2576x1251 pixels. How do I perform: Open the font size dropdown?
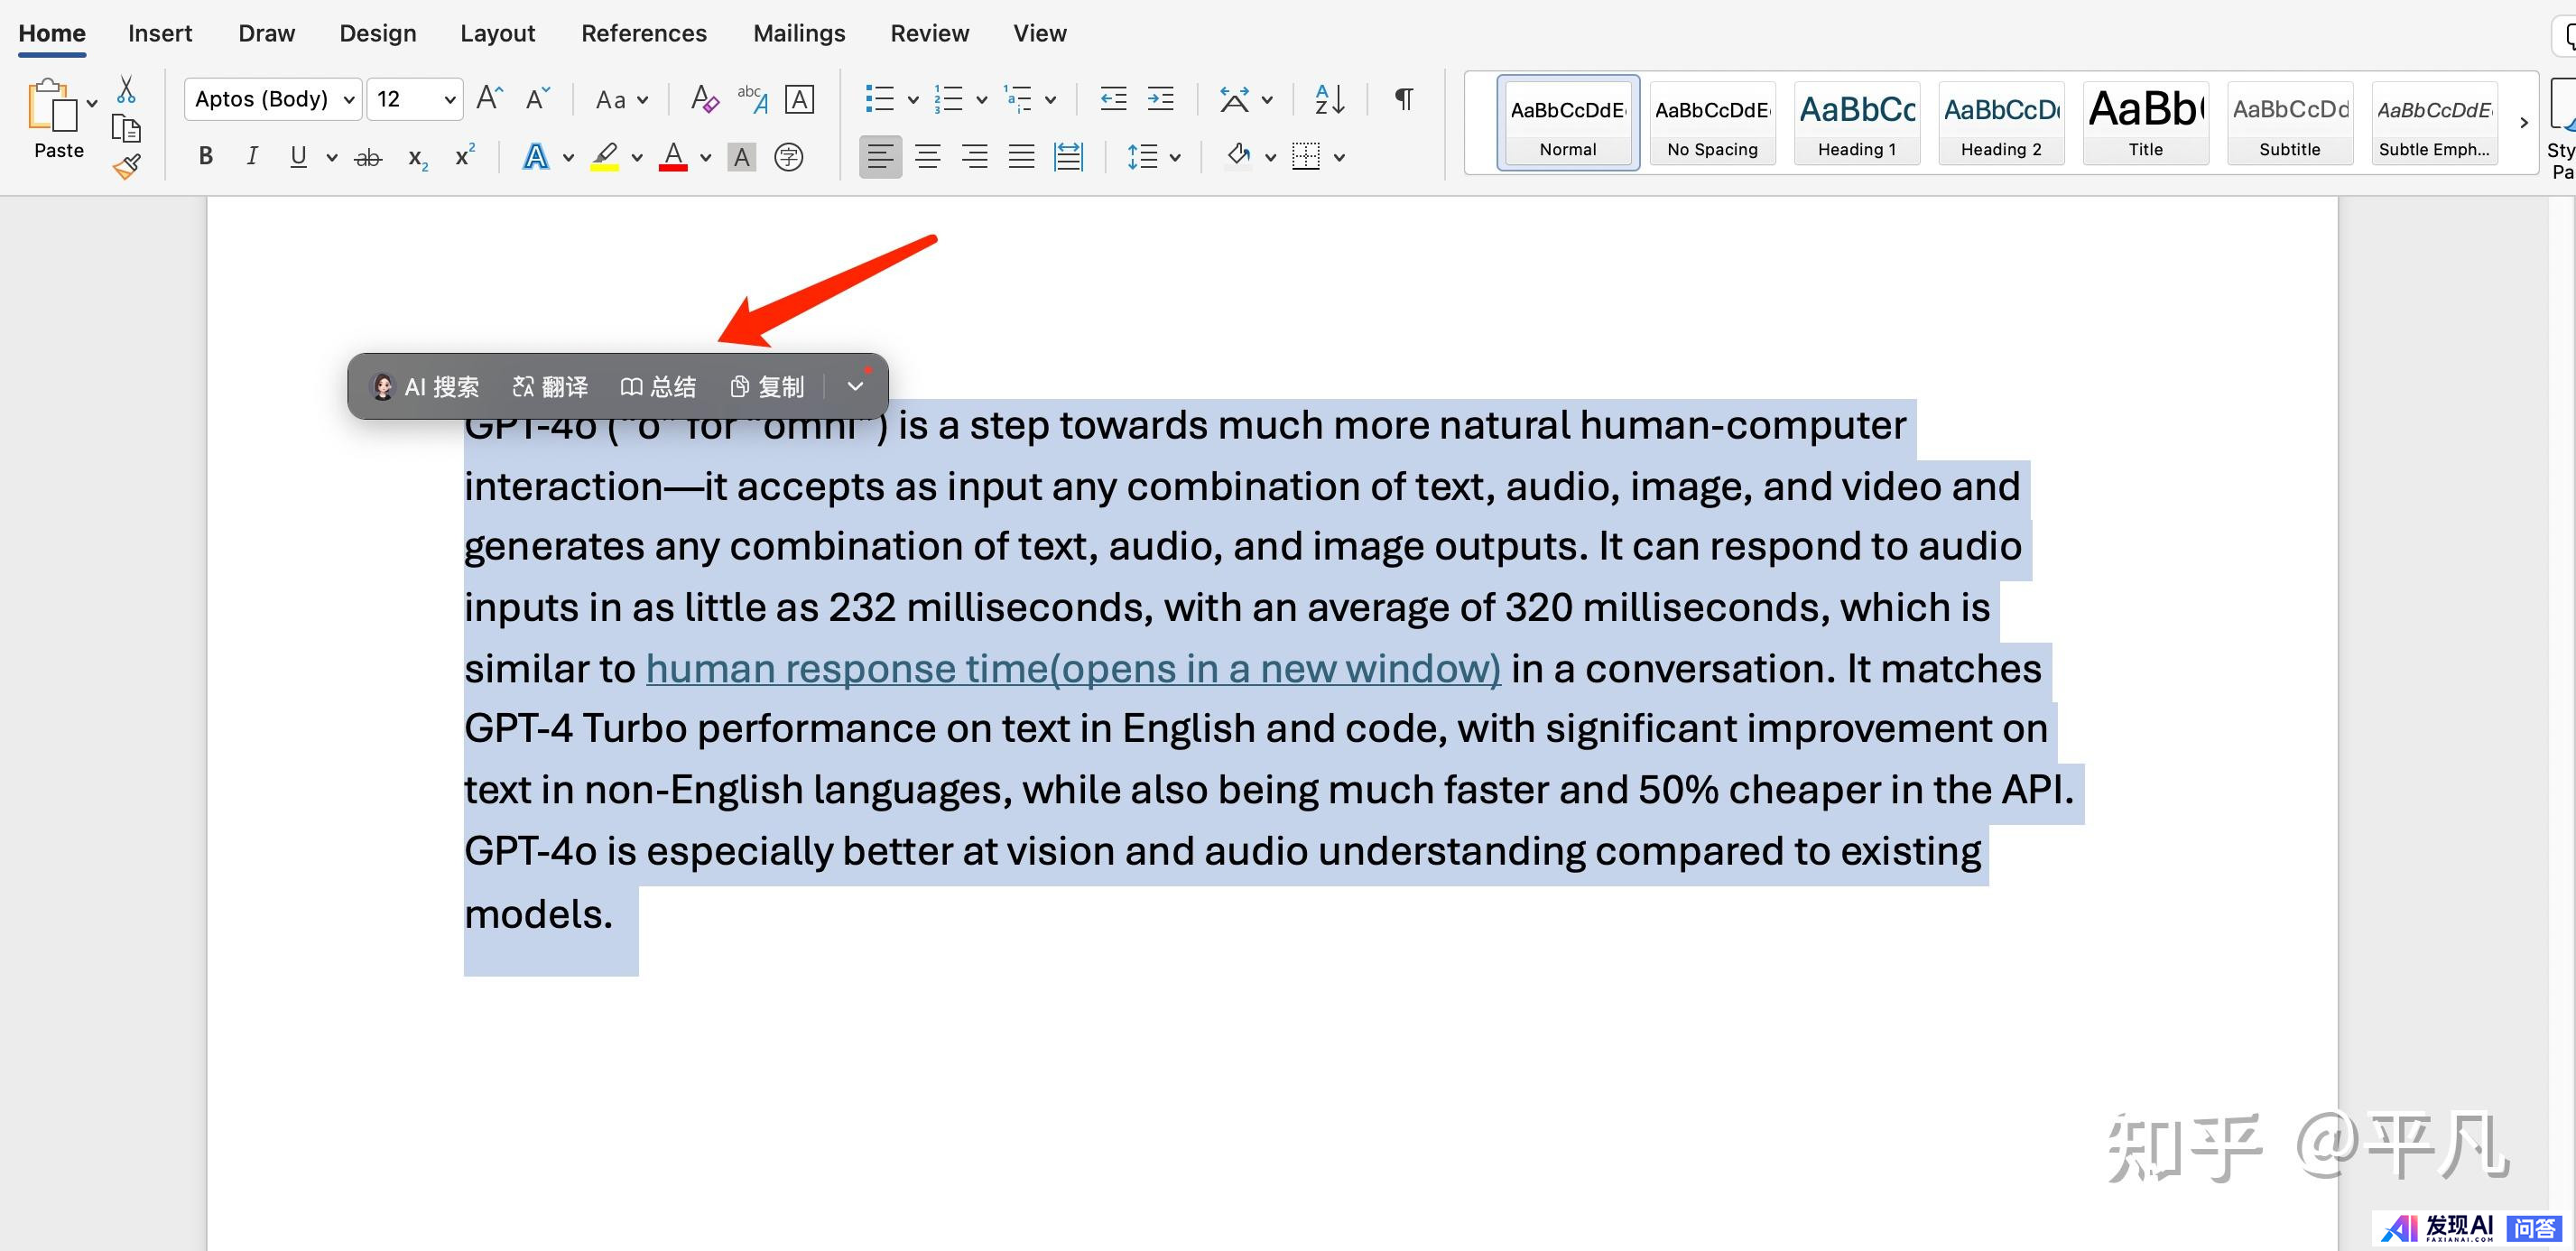[x=450, y=99]
